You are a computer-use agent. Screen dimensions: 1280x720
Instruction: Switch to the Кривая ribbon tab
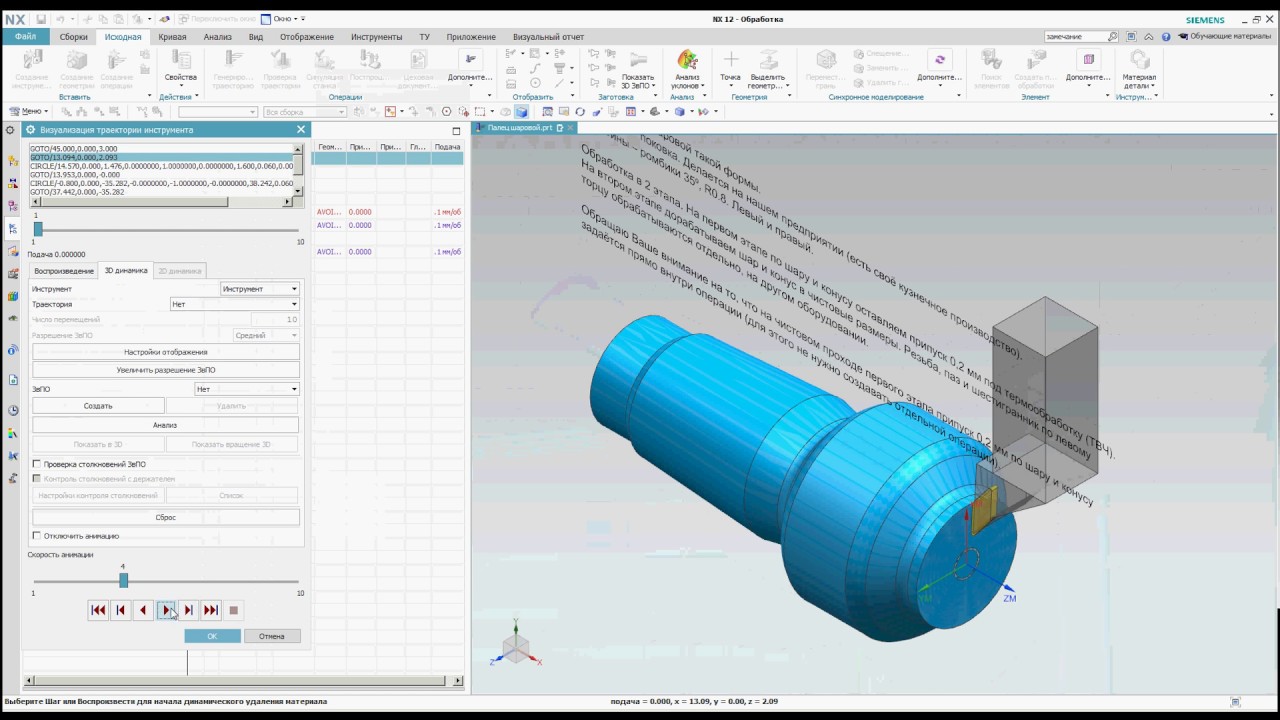(172, 37)
